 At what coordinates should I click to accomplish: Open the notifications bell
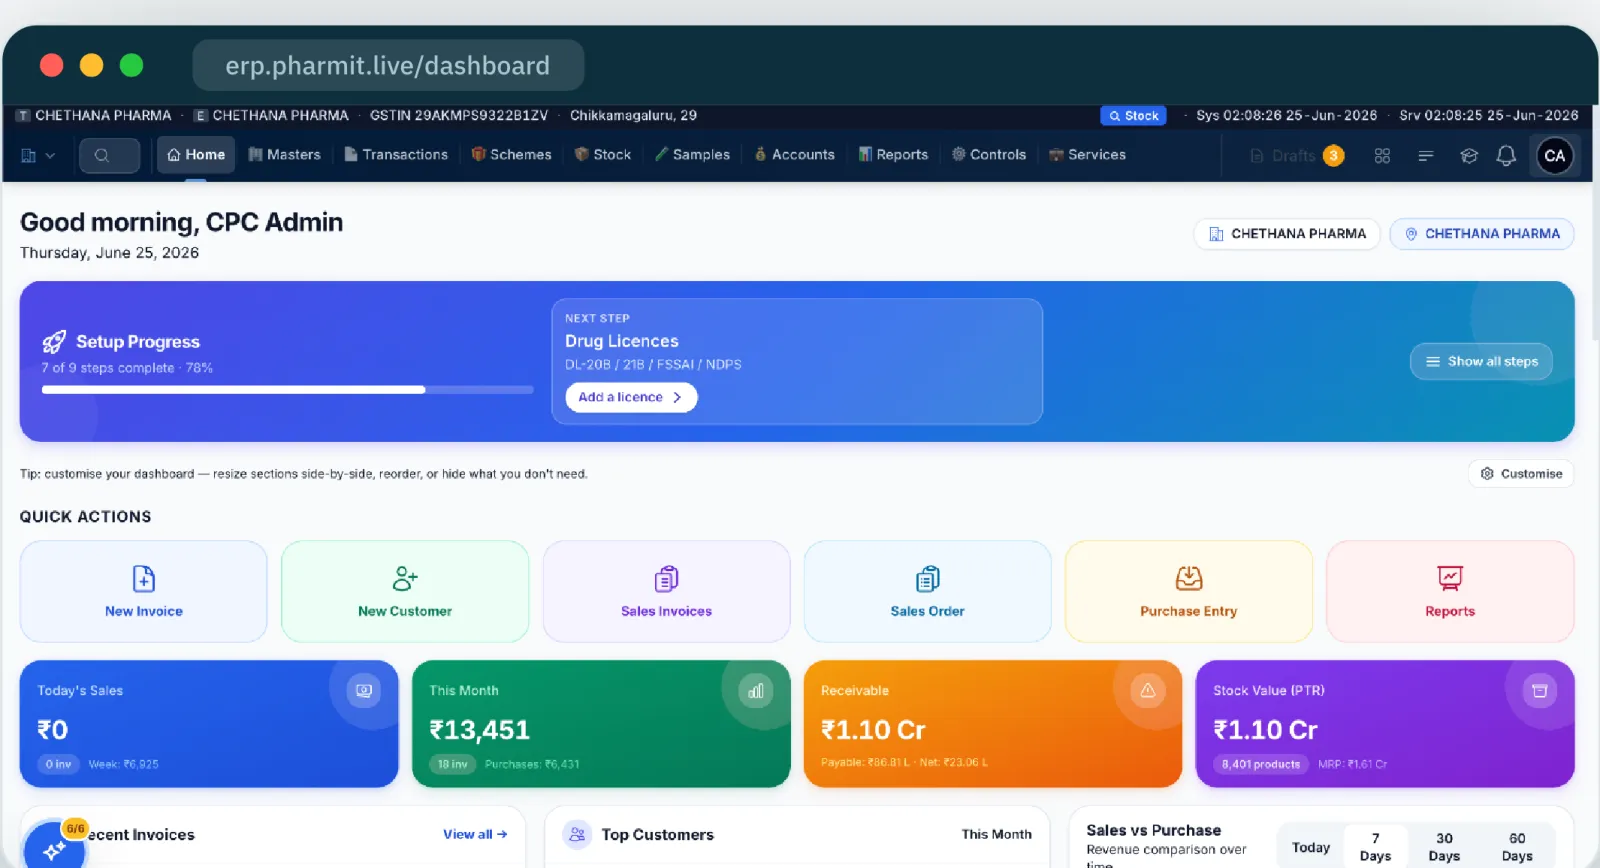(1506, 156)
